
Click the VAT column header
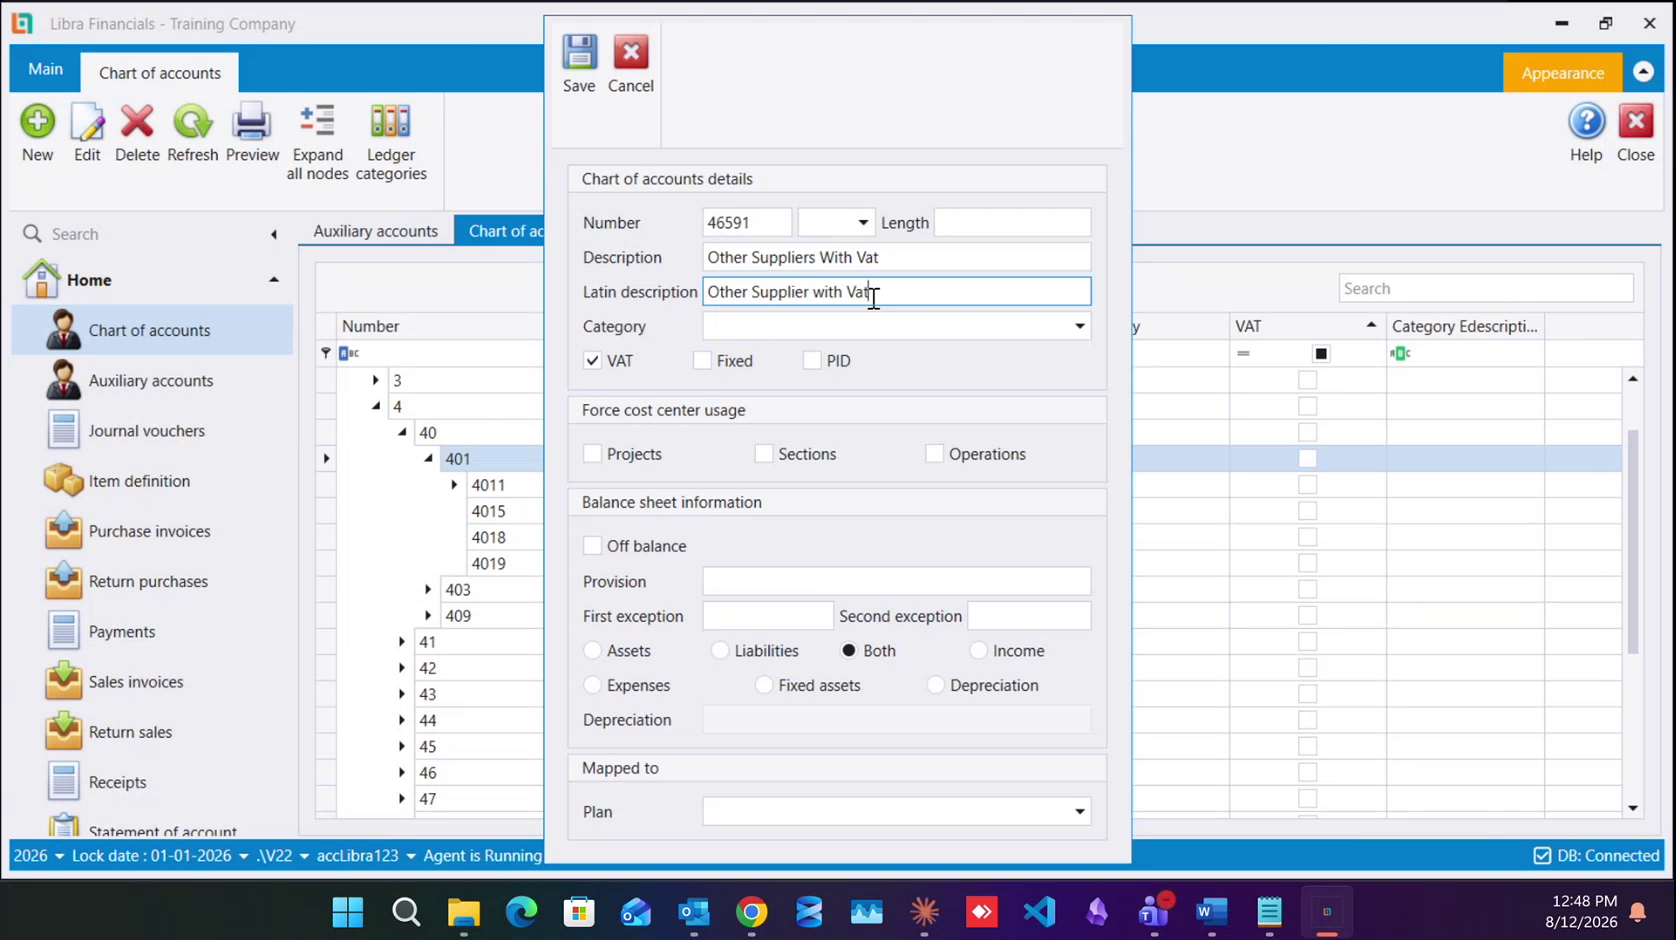[1307, 326]
